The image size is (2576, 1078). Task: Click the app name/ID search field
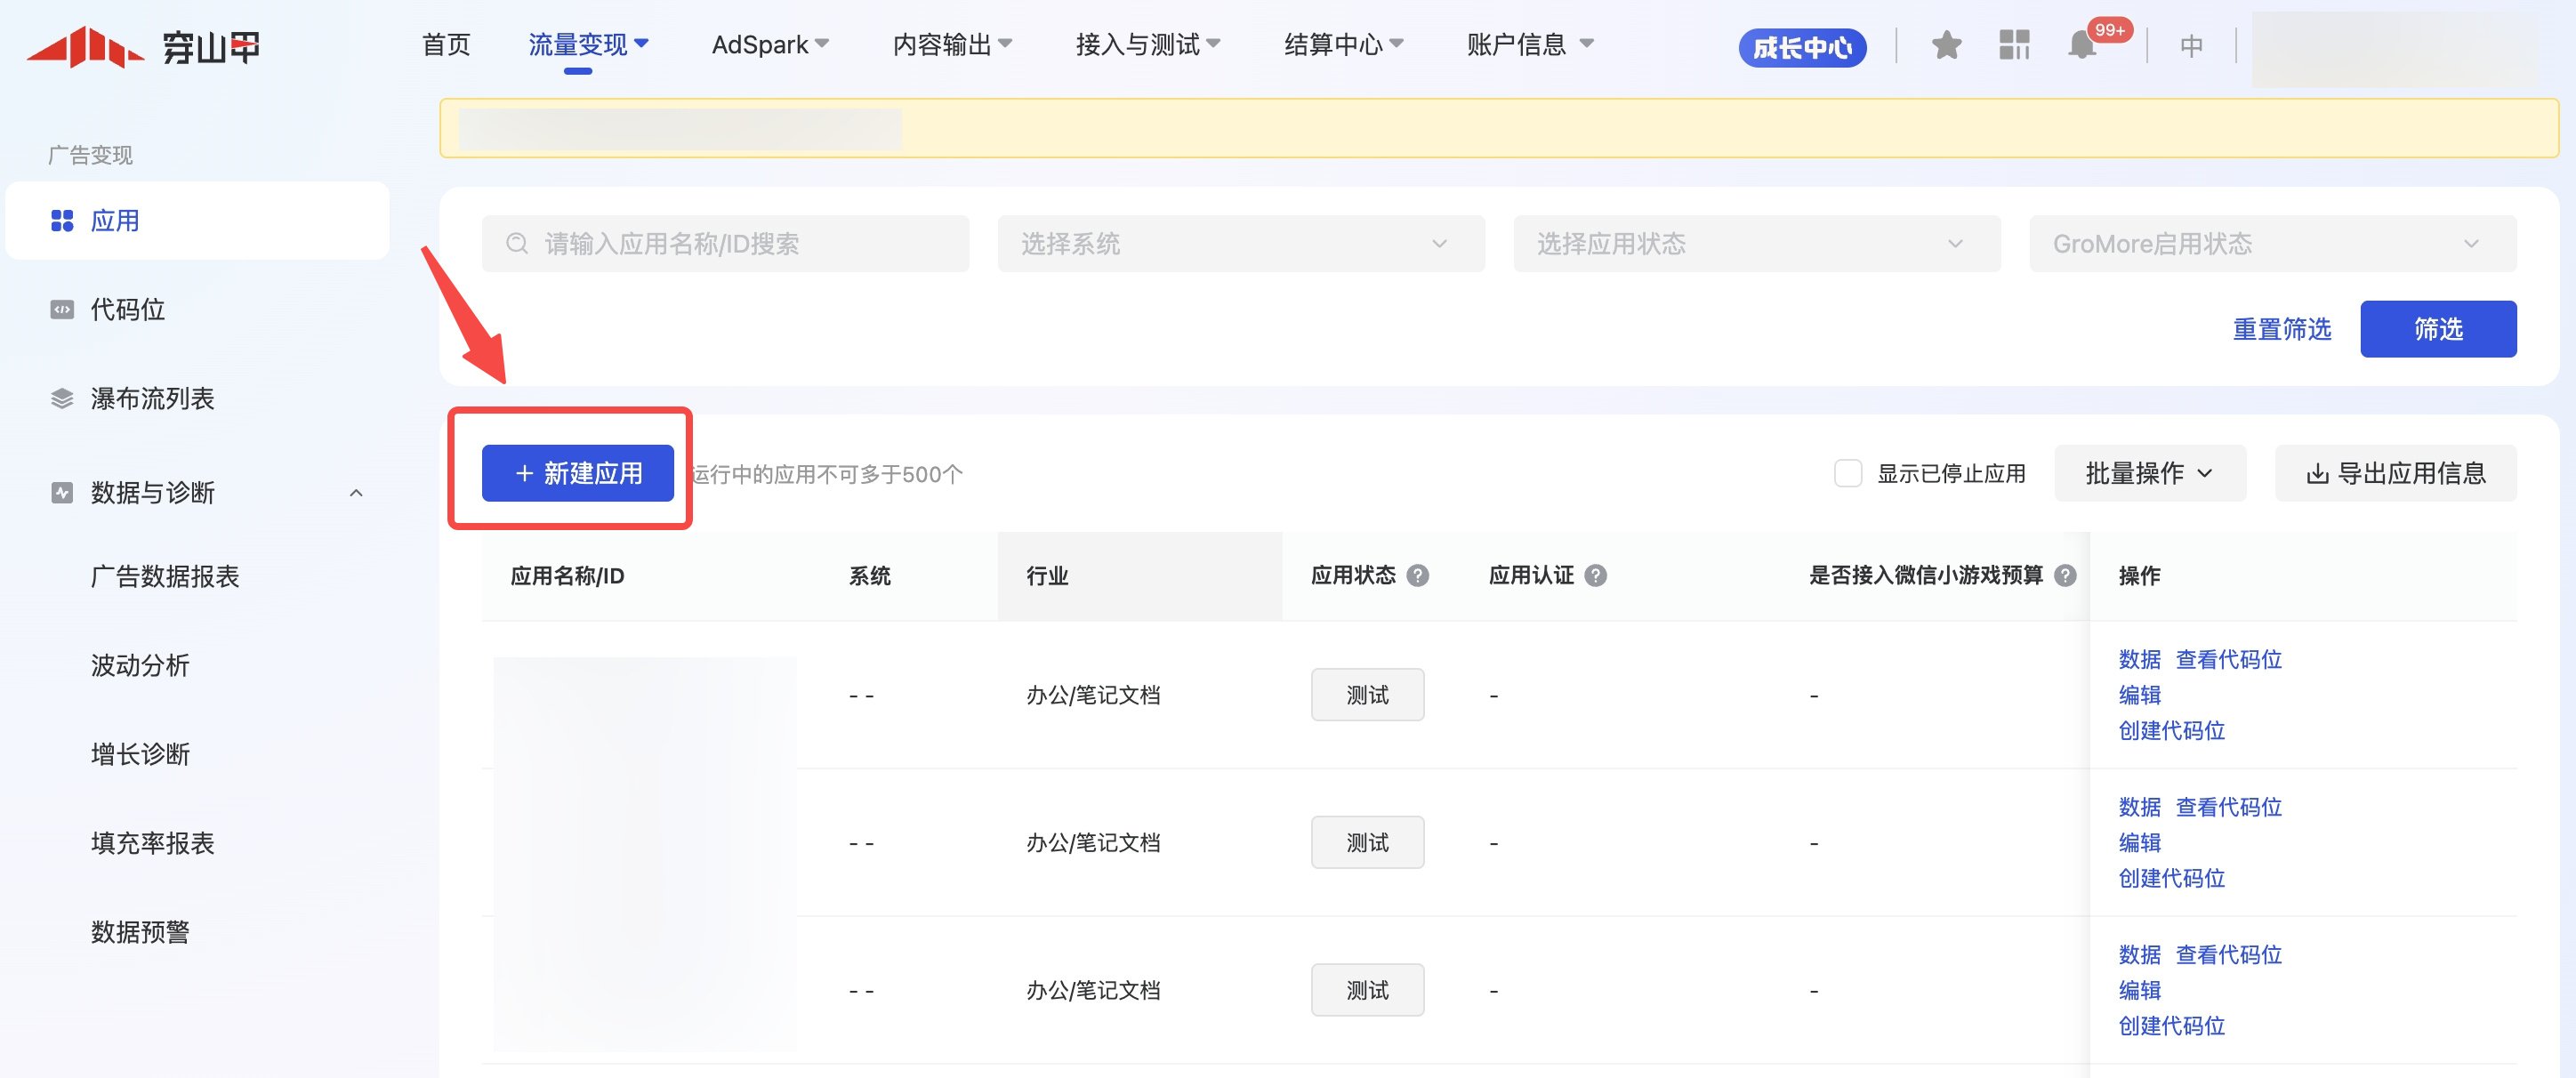[x=725, y=244]
